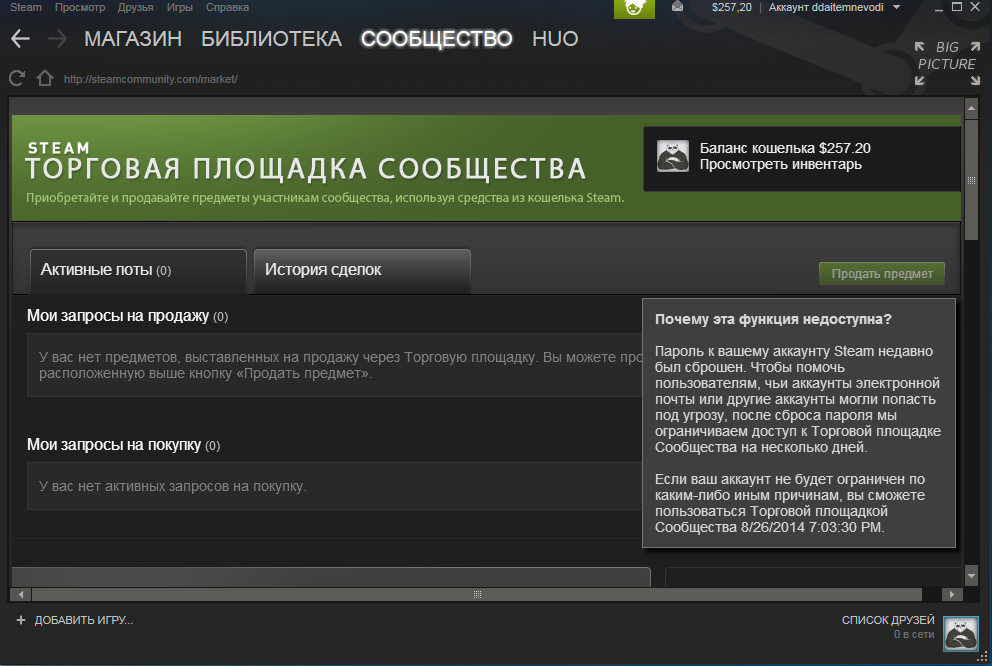Maximize the Steam window
The image size is (992, 666).
tap(957, 7)
